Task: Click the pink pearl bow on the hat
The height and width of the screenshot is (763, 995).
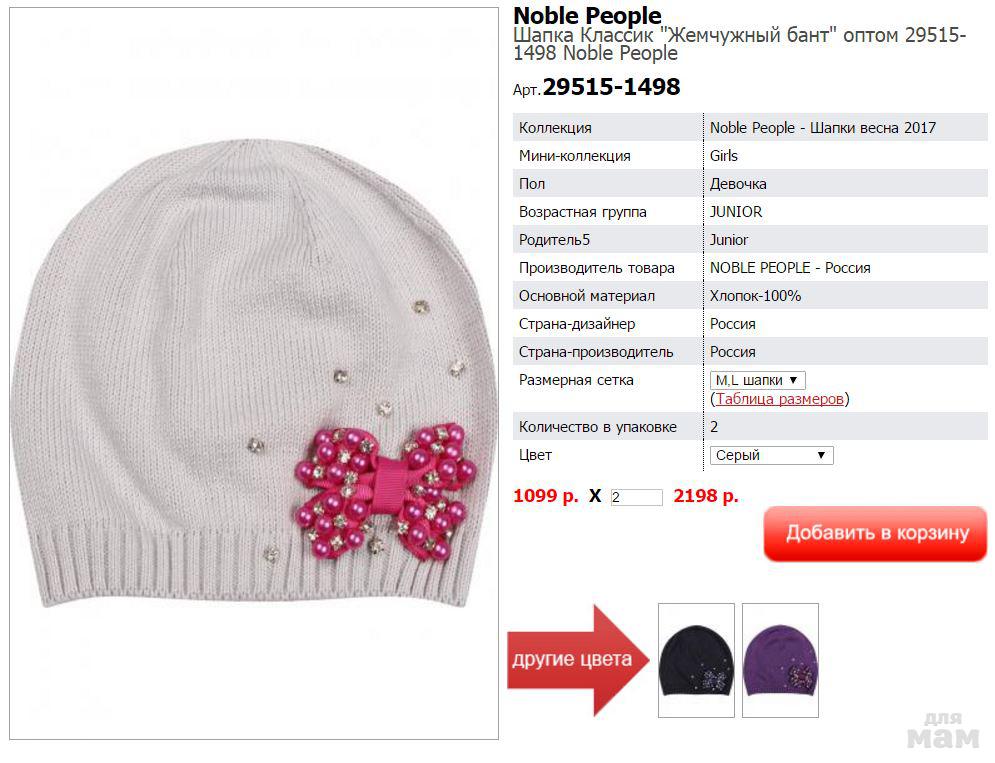Action: [x=379, y=487]
